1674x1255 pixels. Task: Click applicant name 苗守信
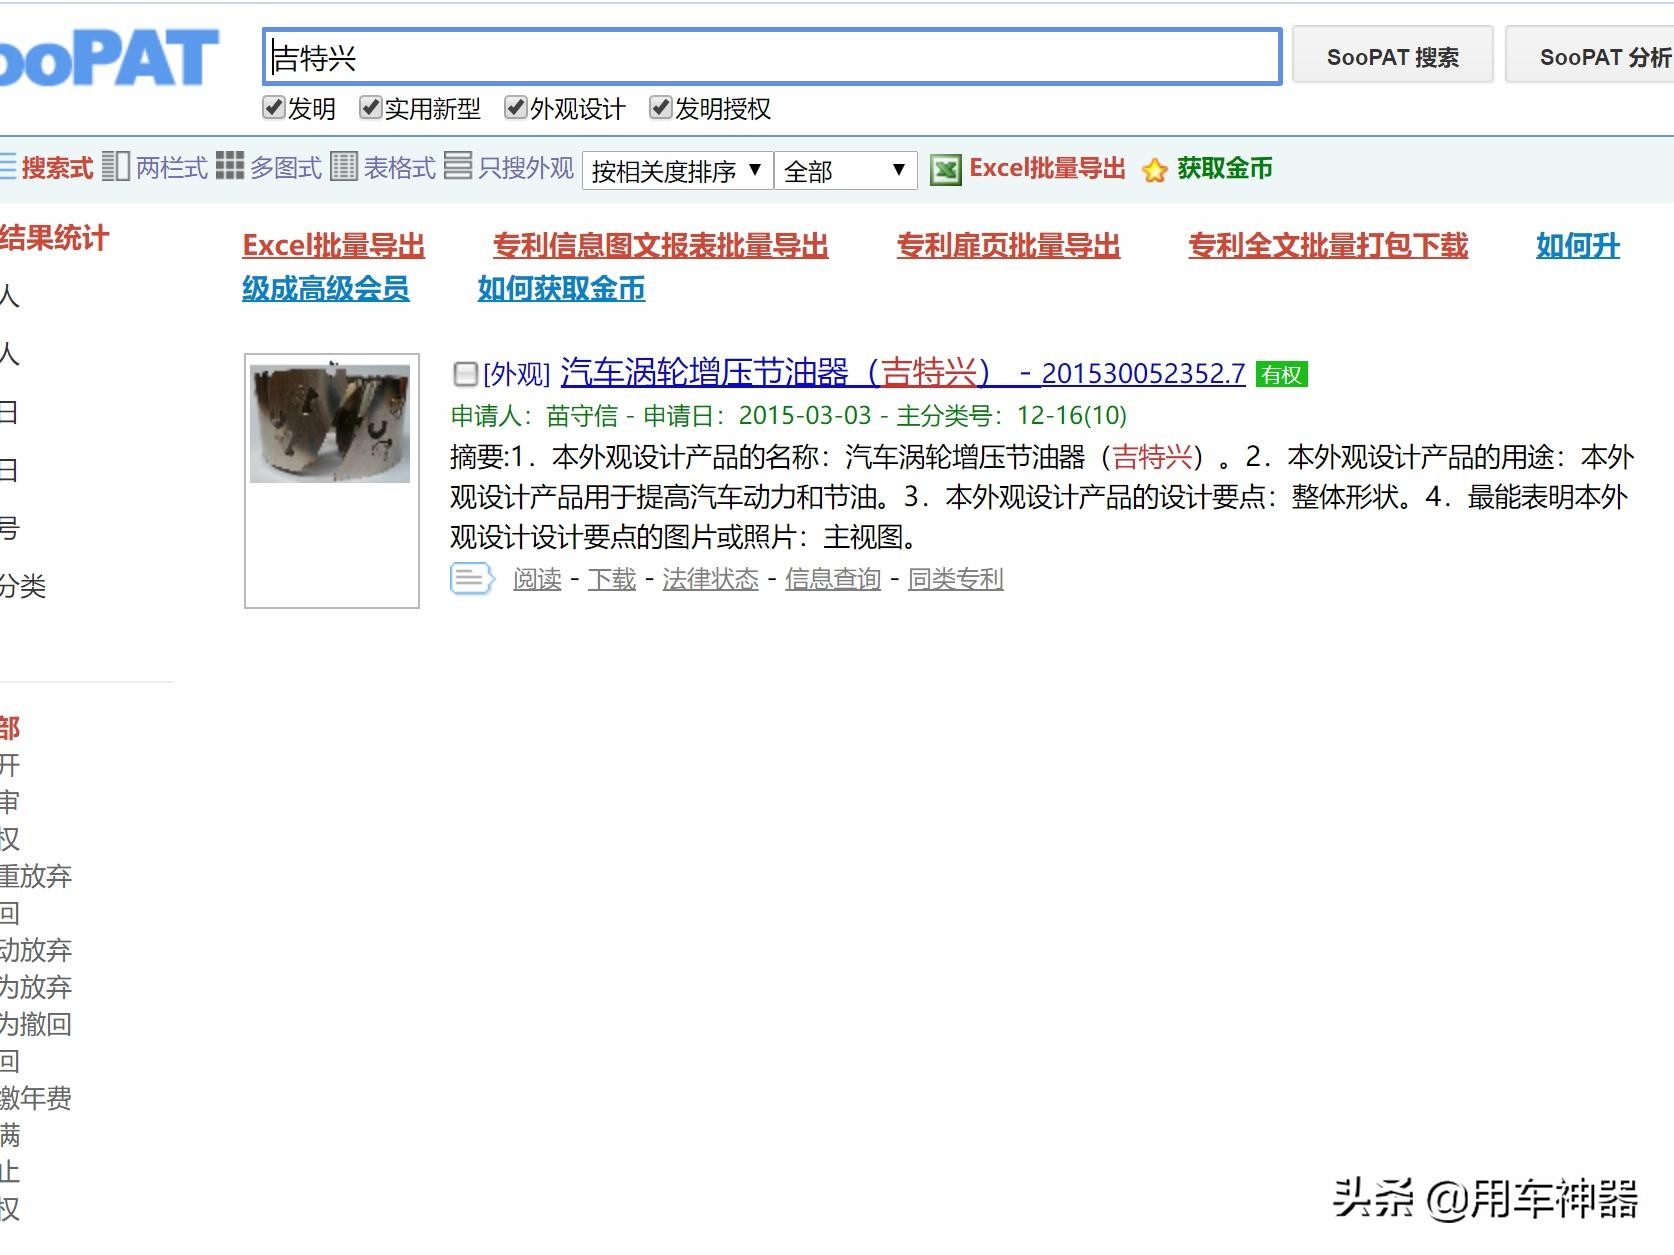(582, 415)
